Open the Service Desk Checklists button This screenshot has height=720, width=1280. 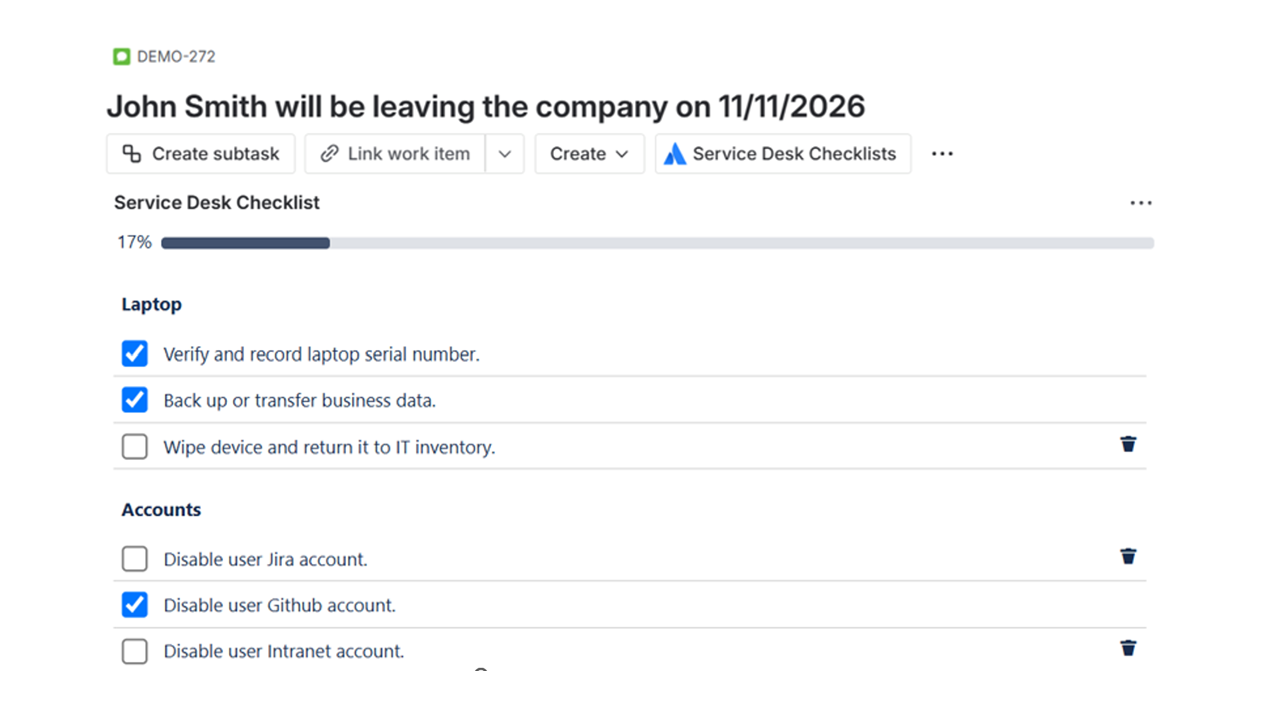coord(782,153)
